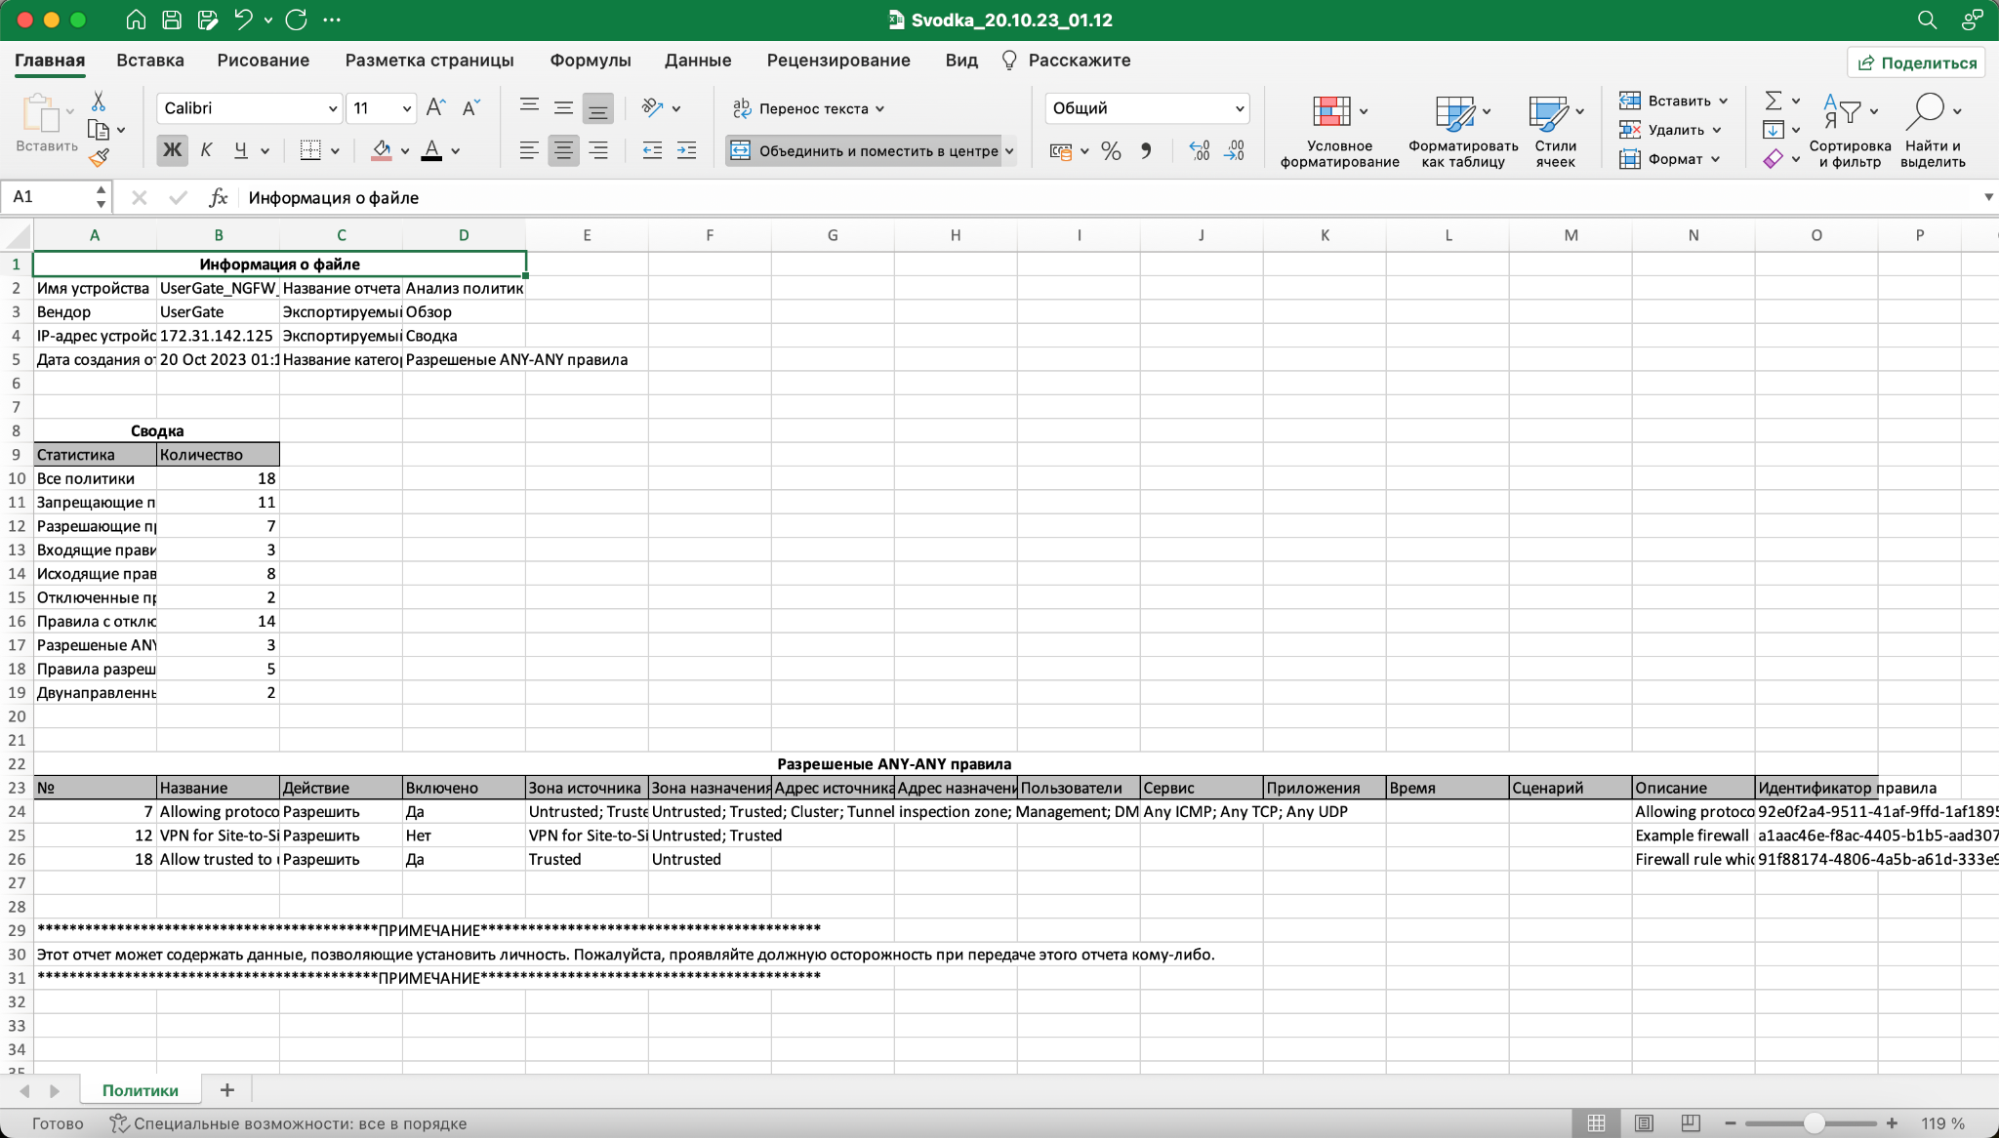The width and height of the screenshot is (1999, 1139).
Task: Toggle Italic formatting button
Action: [206, 151]
